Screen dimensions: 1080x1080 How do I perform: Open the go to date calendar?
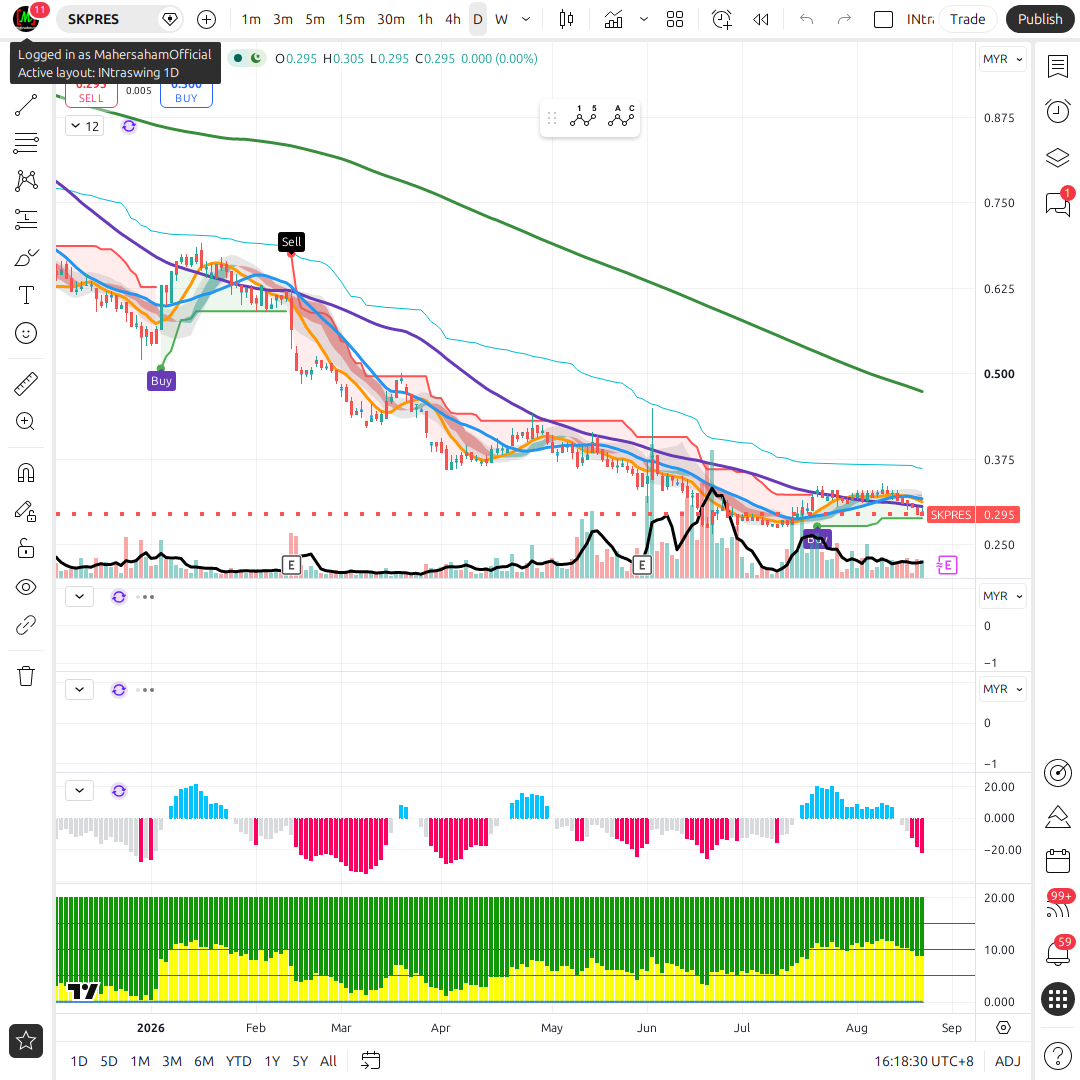[371, 1061]
